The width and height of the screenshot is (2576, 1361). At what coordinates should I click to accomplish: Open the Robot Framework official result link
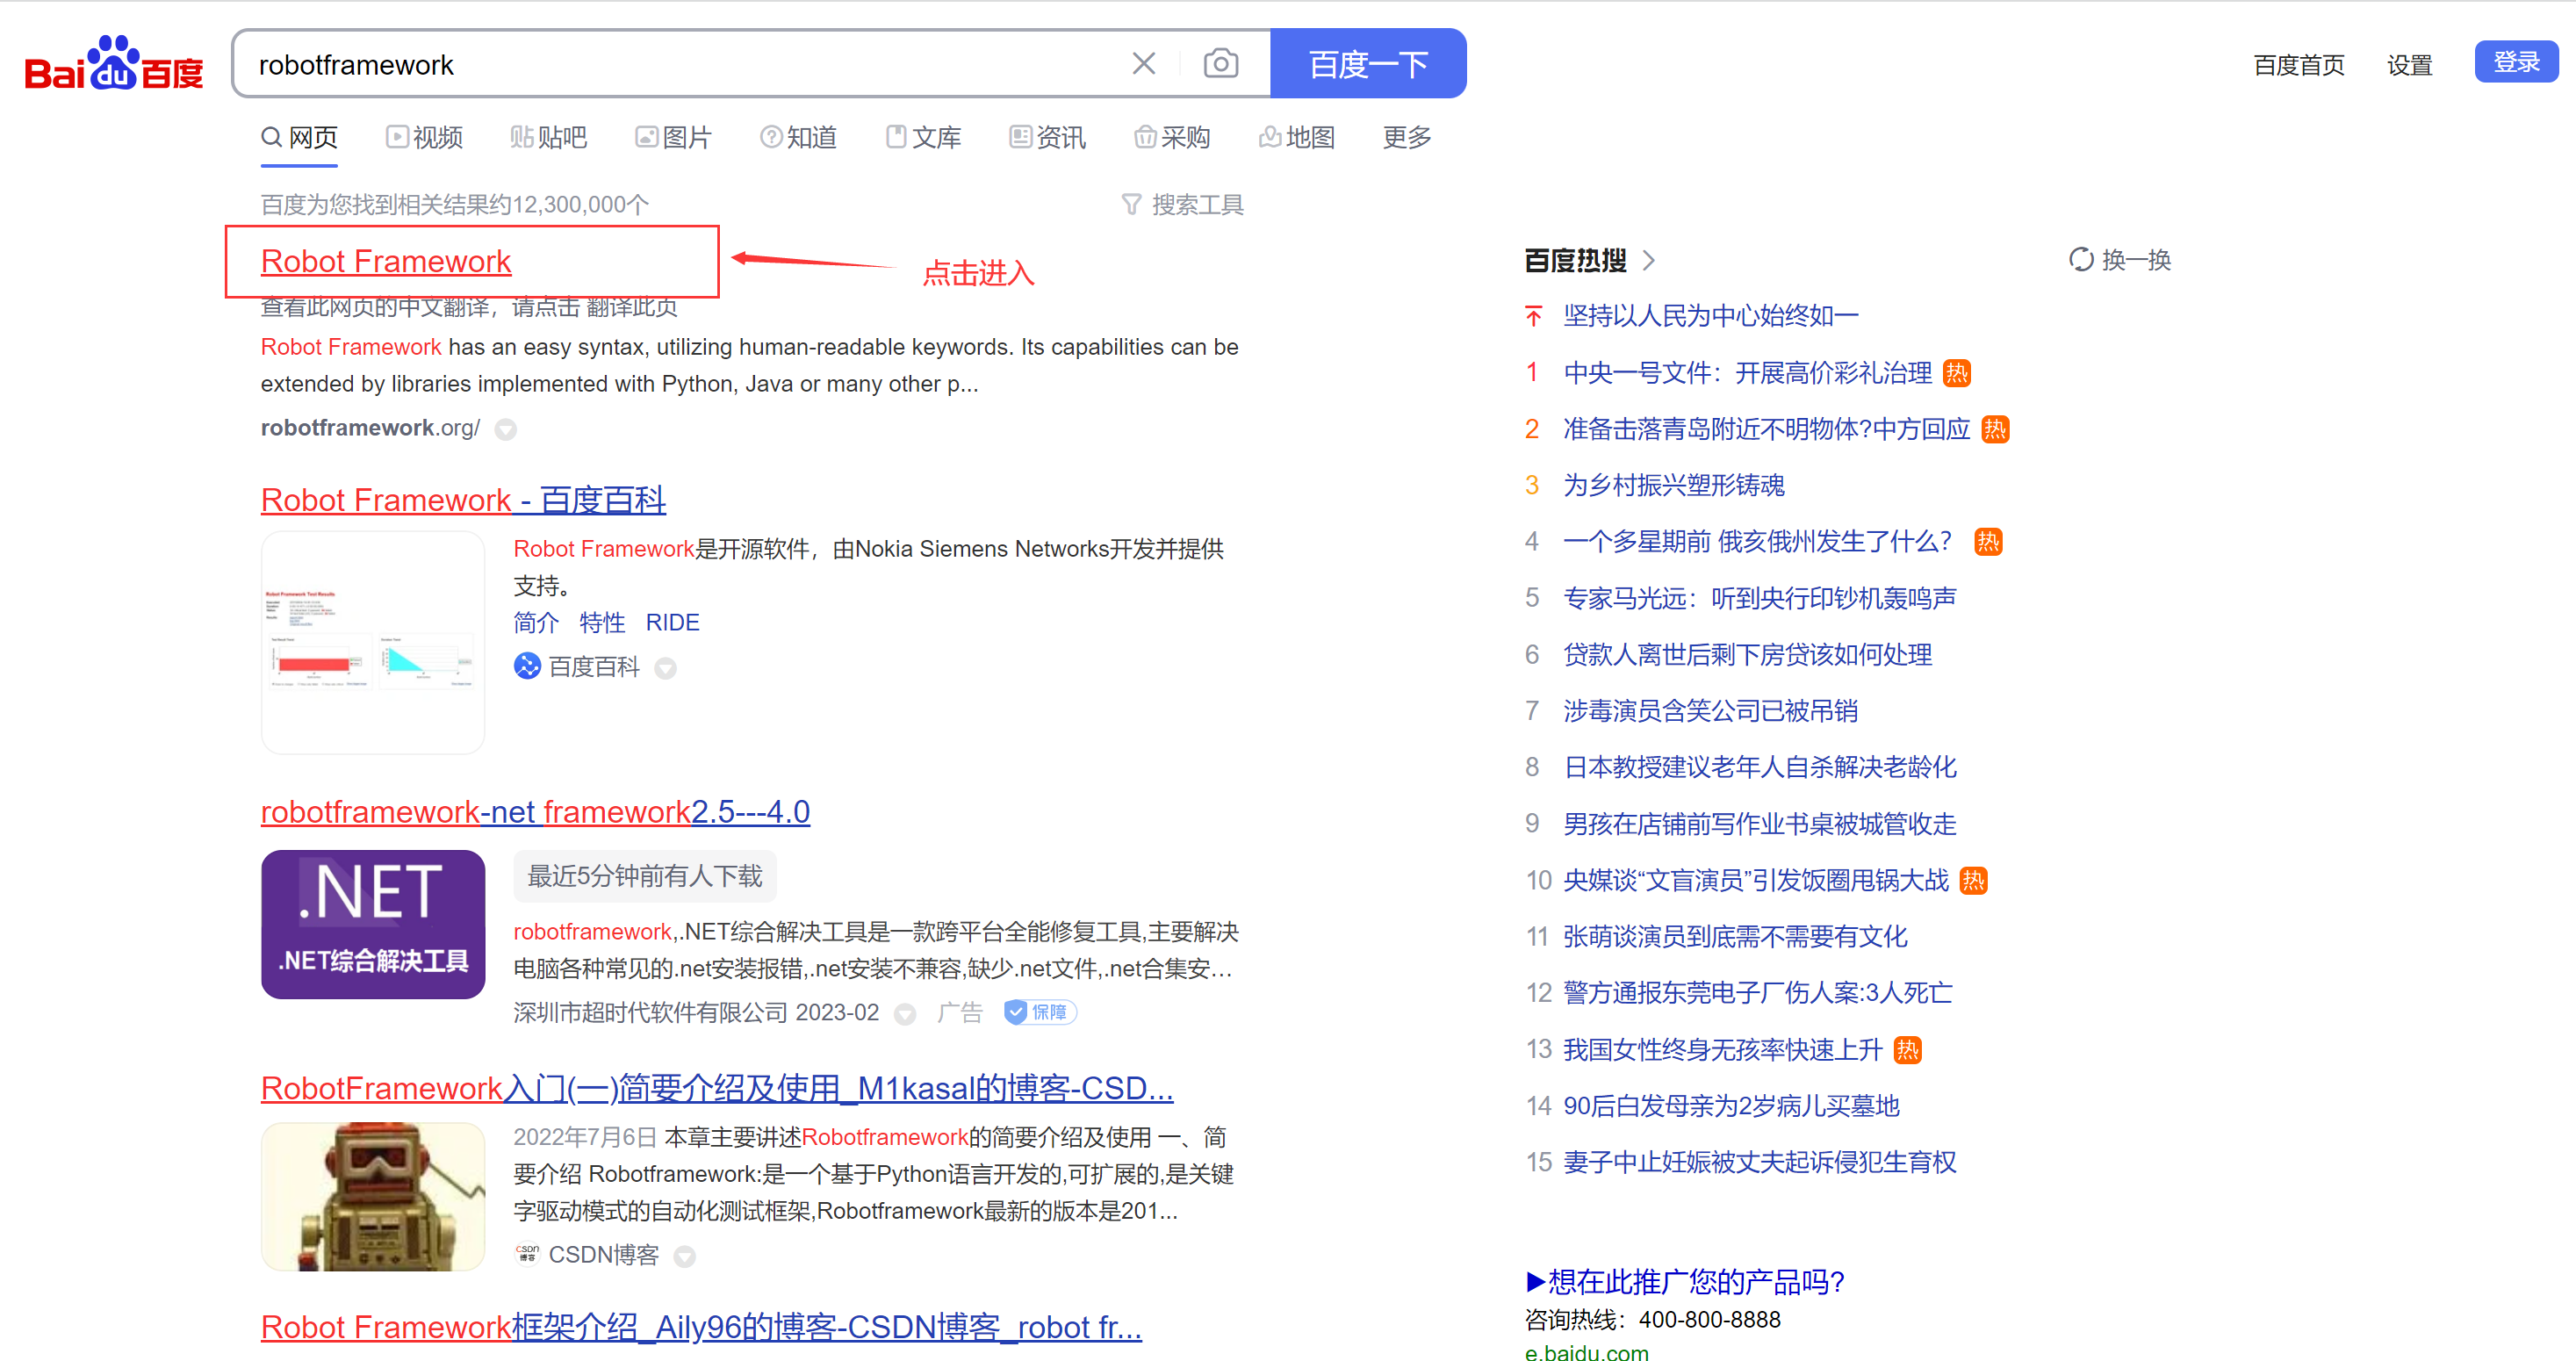pos(385,261)
